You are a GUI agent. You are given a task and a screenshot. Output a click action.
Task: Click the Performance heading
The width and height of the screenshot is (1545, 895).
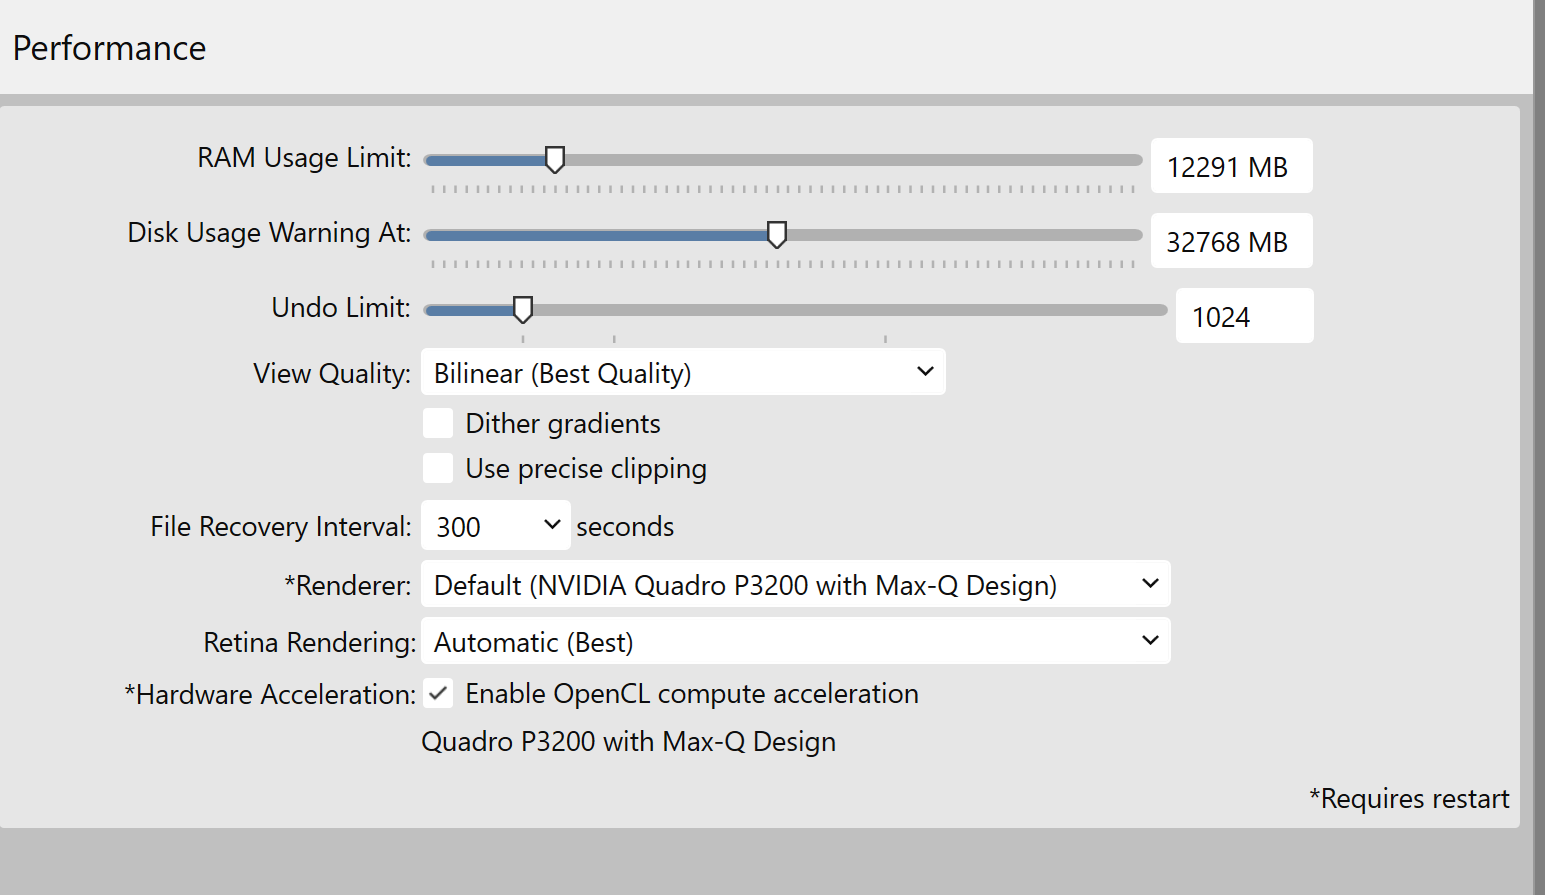[109, 48]
